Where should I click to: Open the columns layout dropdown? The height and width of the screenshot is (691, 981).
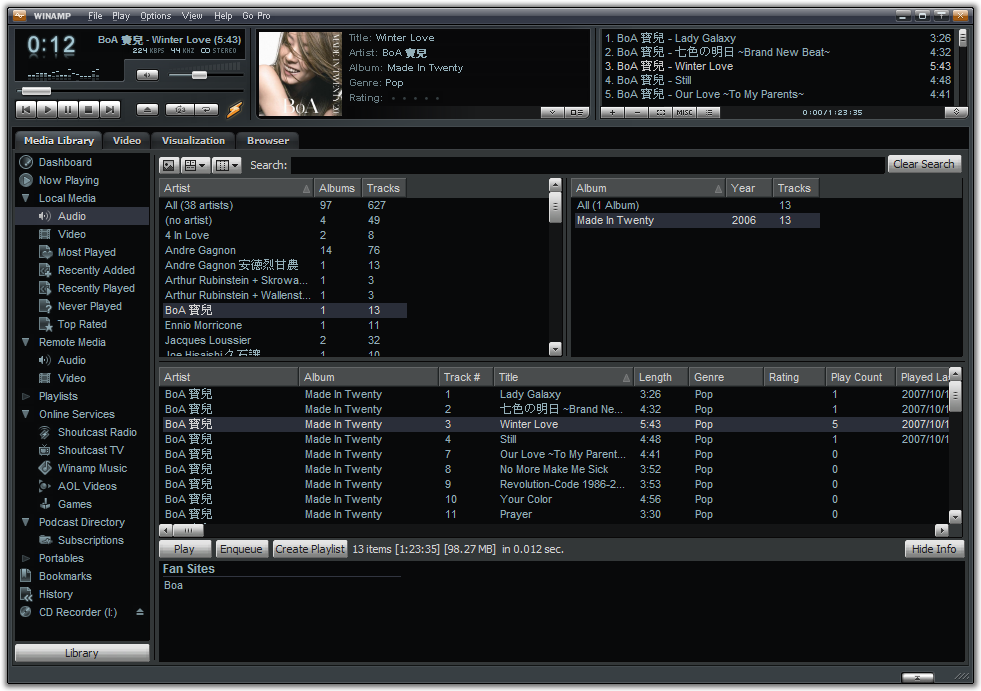(226, 165)
